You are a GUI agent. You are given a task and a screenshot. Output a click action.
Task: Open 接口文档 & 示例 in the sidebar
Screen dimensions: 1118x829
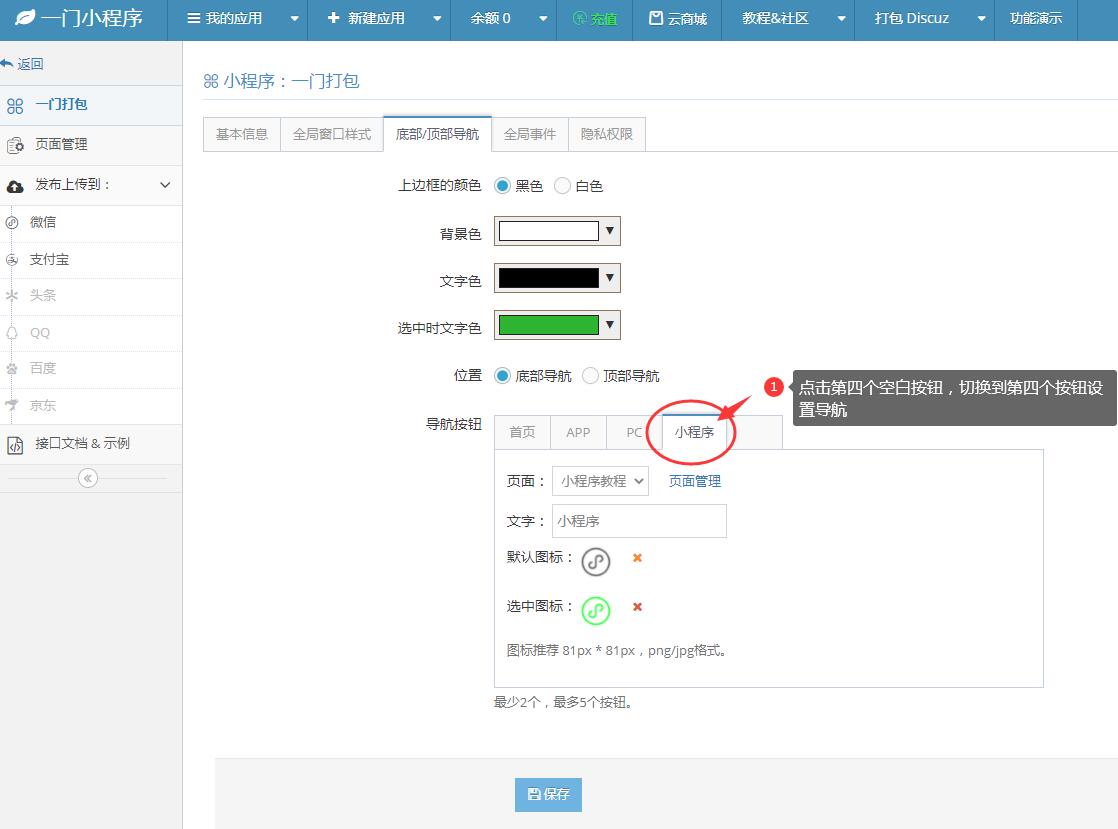(x=91, y=443)
